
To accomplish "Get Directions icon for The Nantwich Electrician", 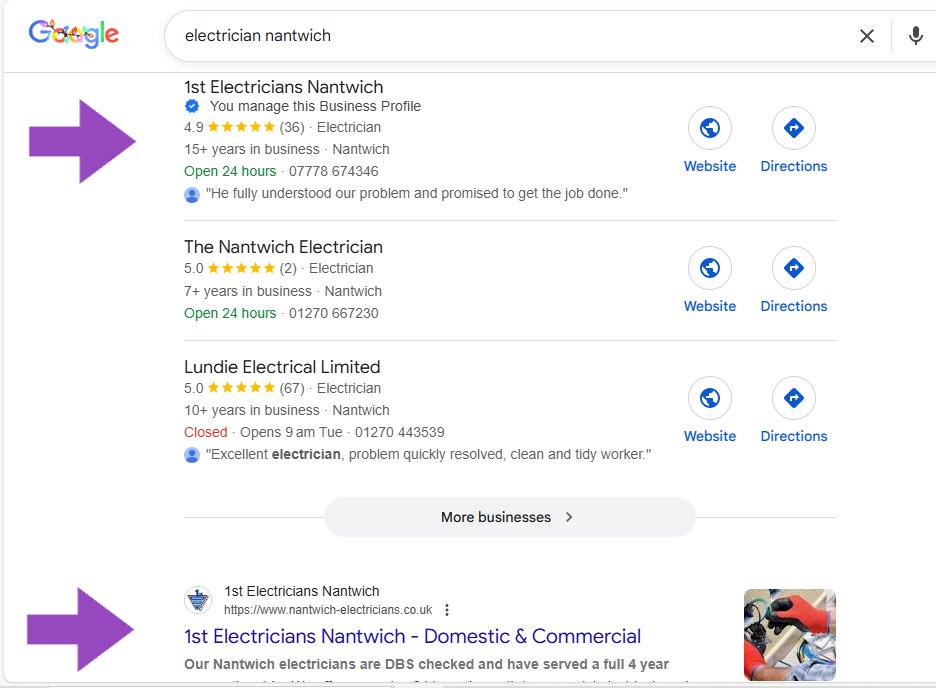I will 793,269.
